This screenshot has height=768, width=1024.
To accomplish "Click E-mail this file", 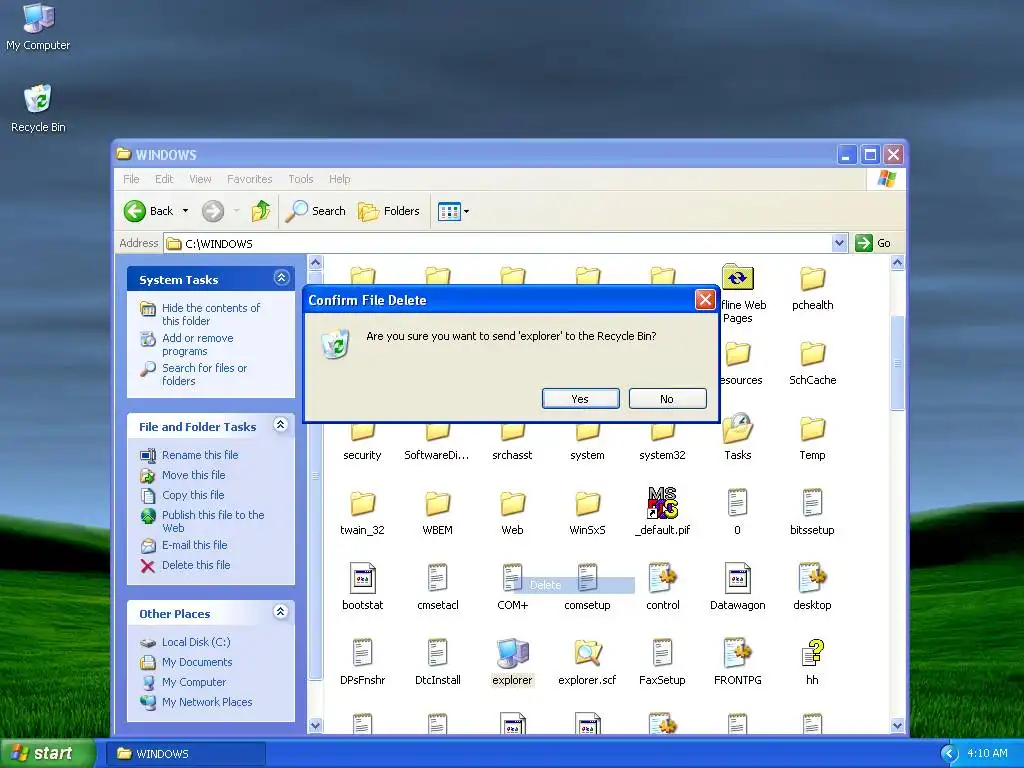I will (x=195, y=545).
